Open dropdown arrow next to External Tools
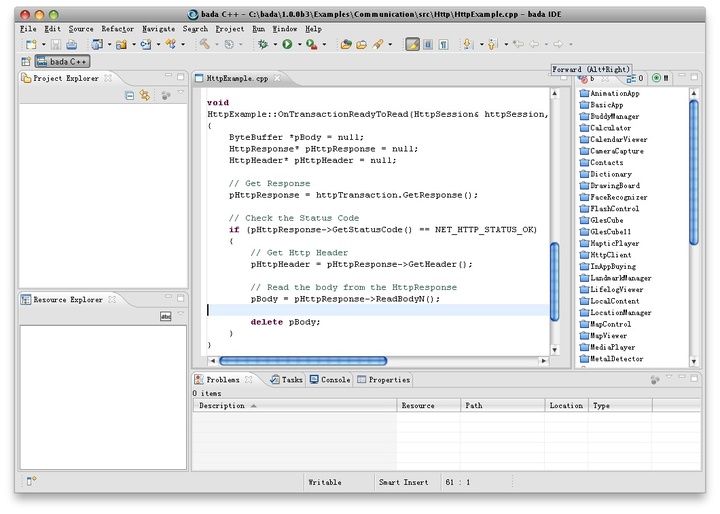The image size is (720, 514). point(324,45)
